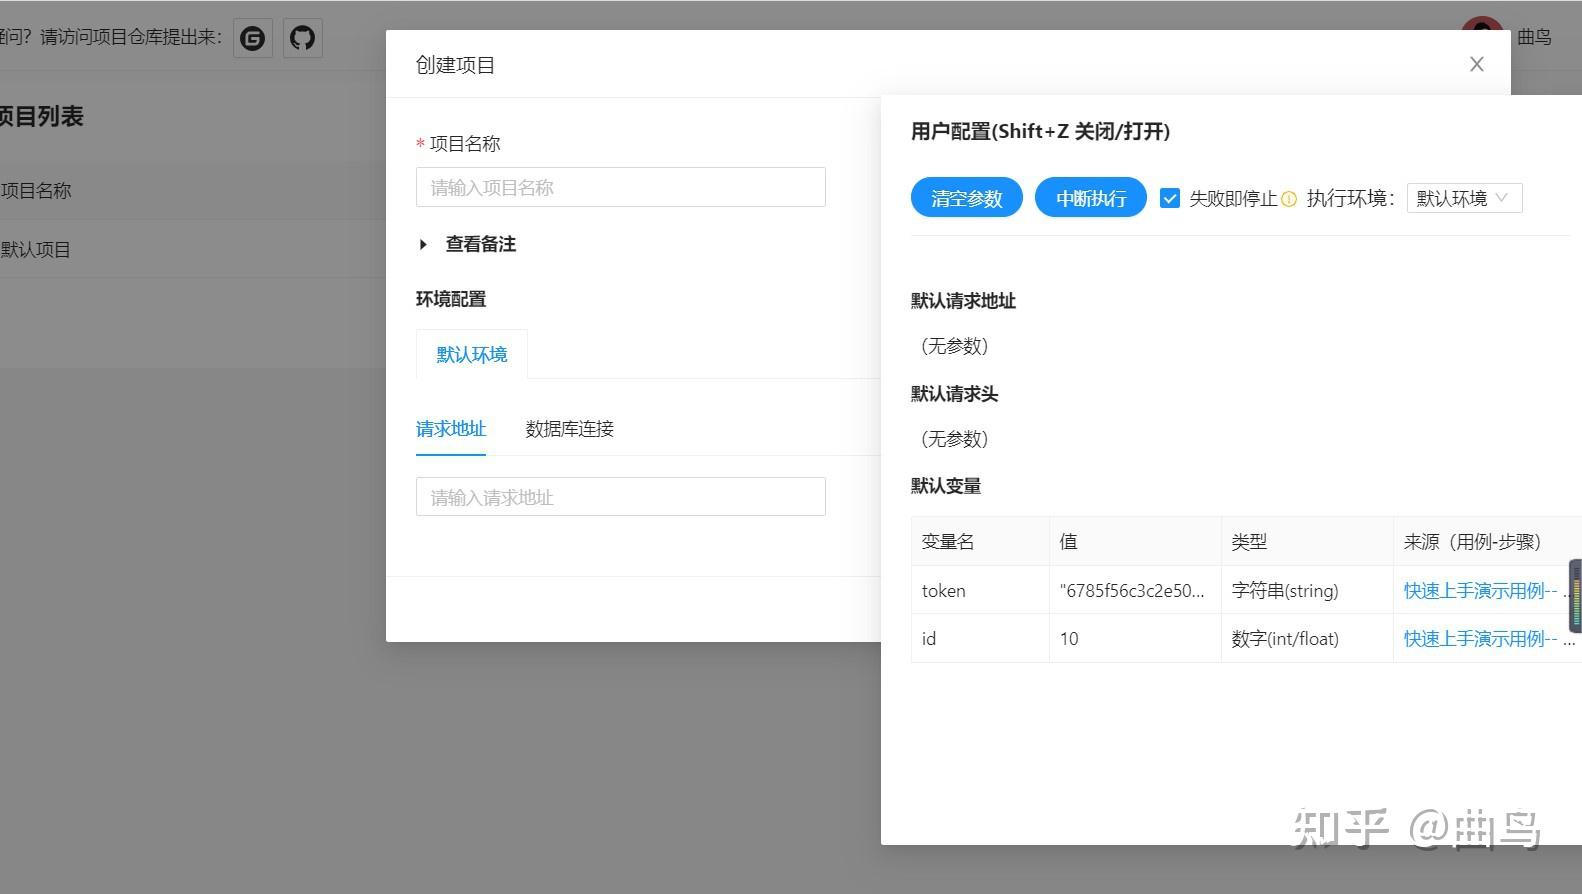This screenshot has height=894, width=1582.
Task: Open the Gitee repository icon
Action: coord(253,38)
